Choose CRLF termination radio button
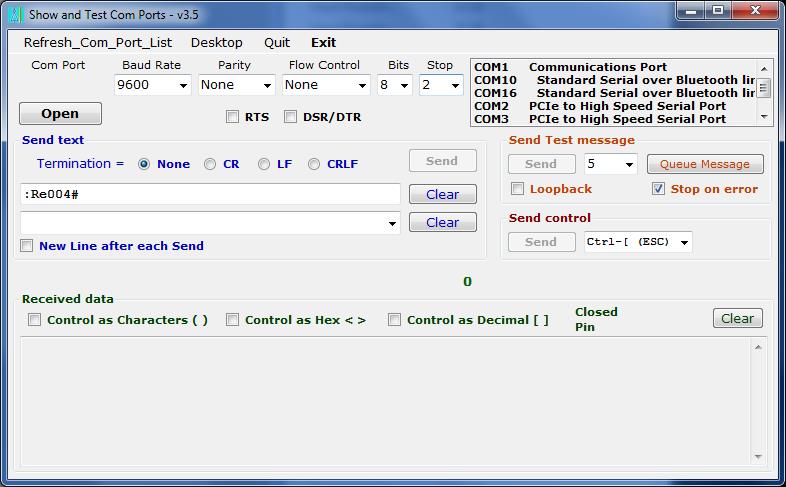The height and width of the screenshot is (487, 786). point(314,164)
